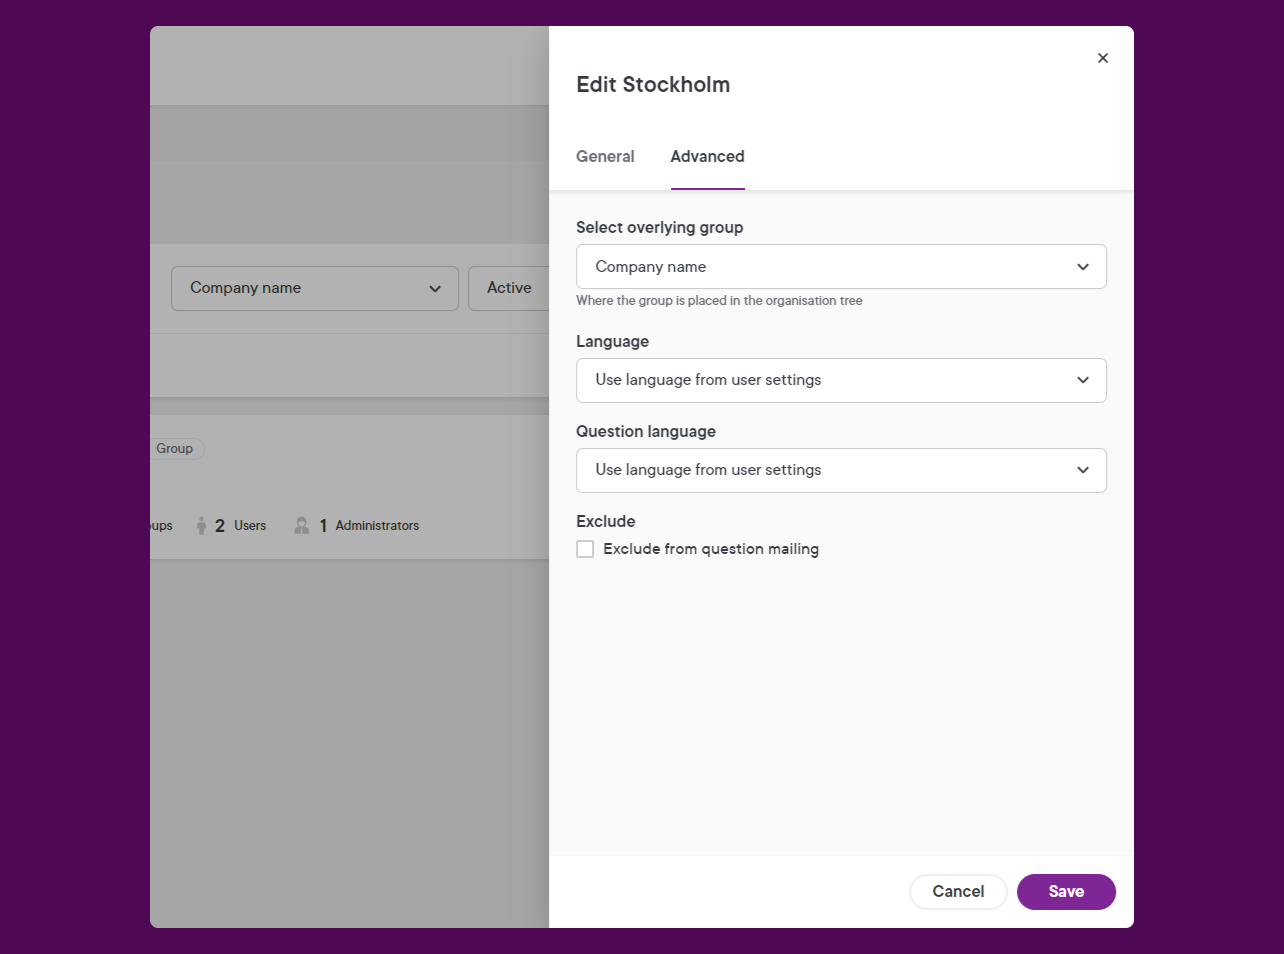
Task: Expand the Language dropdown
Action: 840,380
